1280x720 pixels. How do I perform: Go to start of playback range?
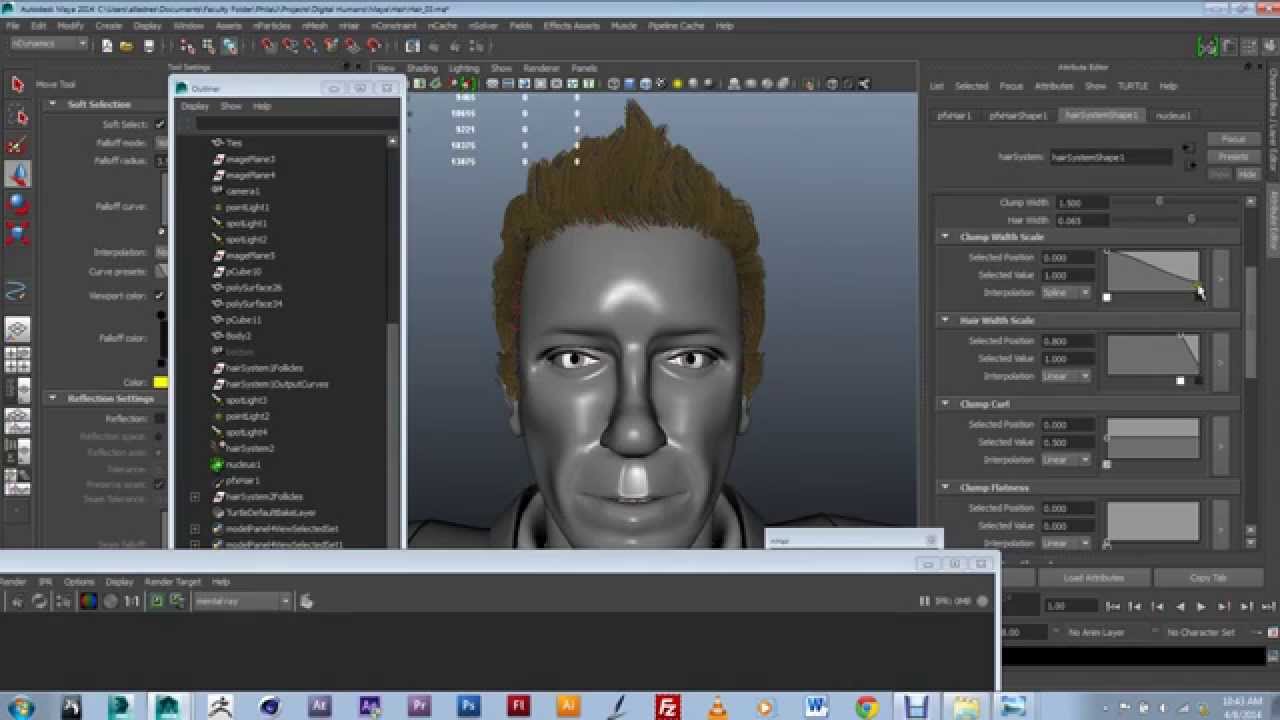[1113, 606]
